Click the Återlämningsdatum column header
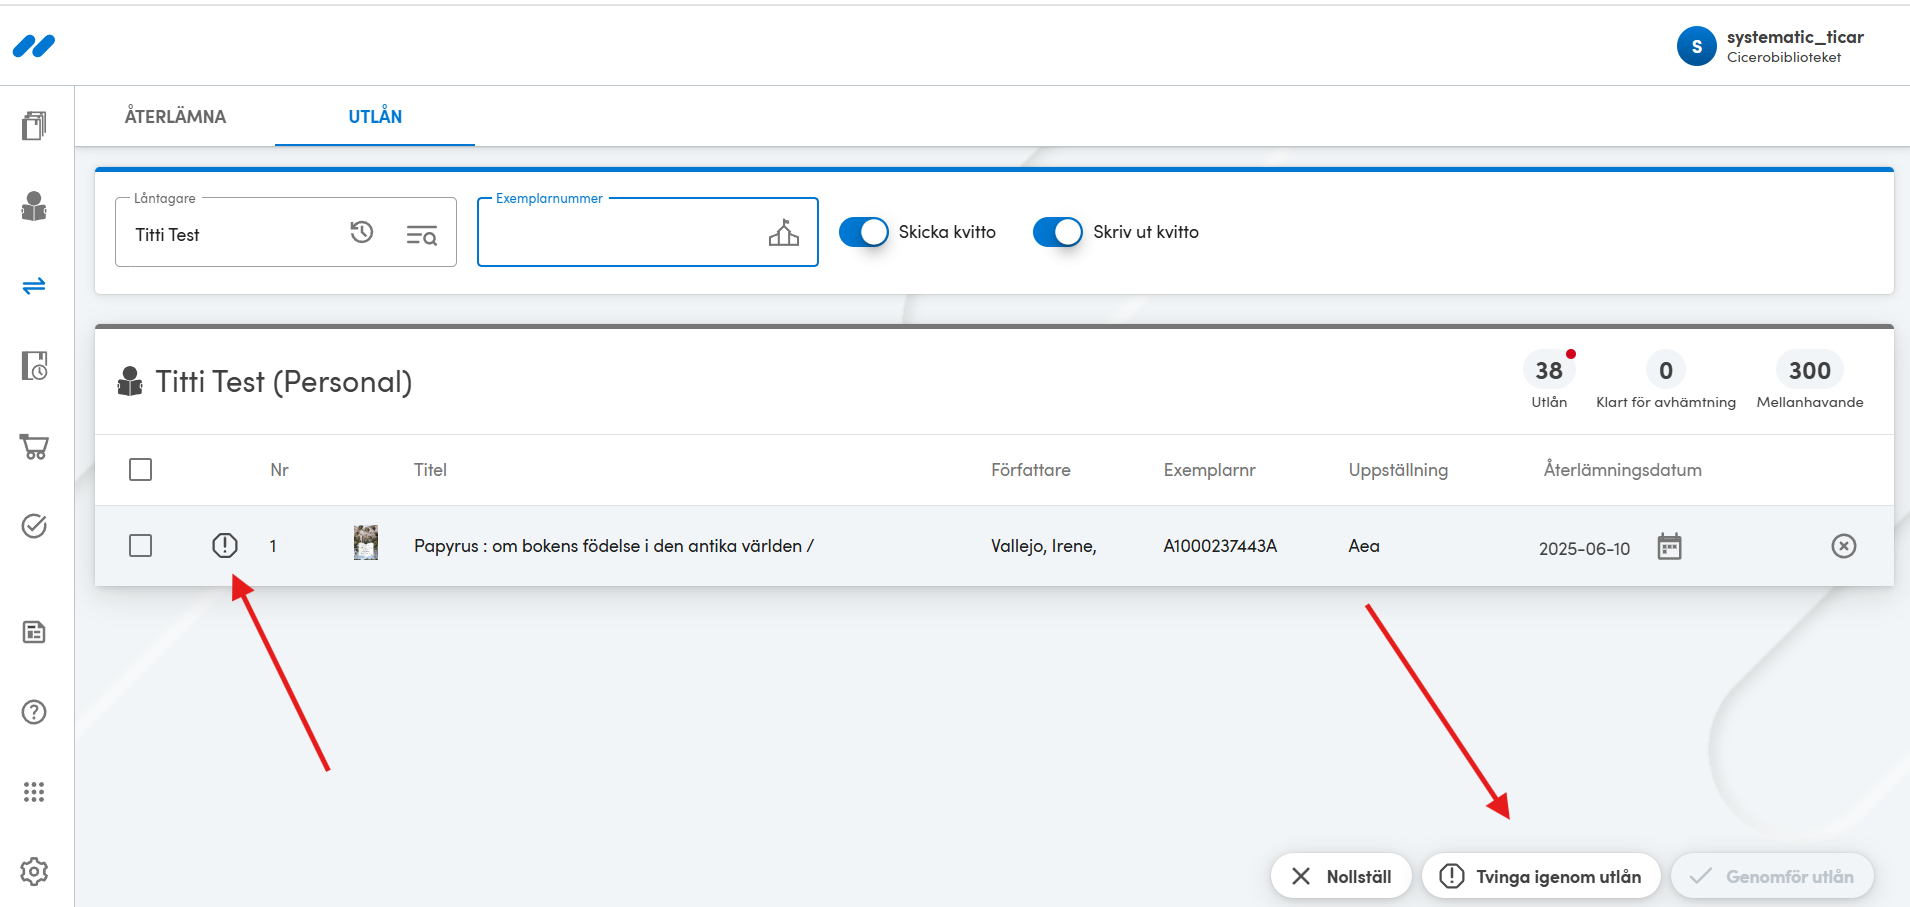The height and width of the screenshot is (907, 1910). click(x=1622, y=470)
